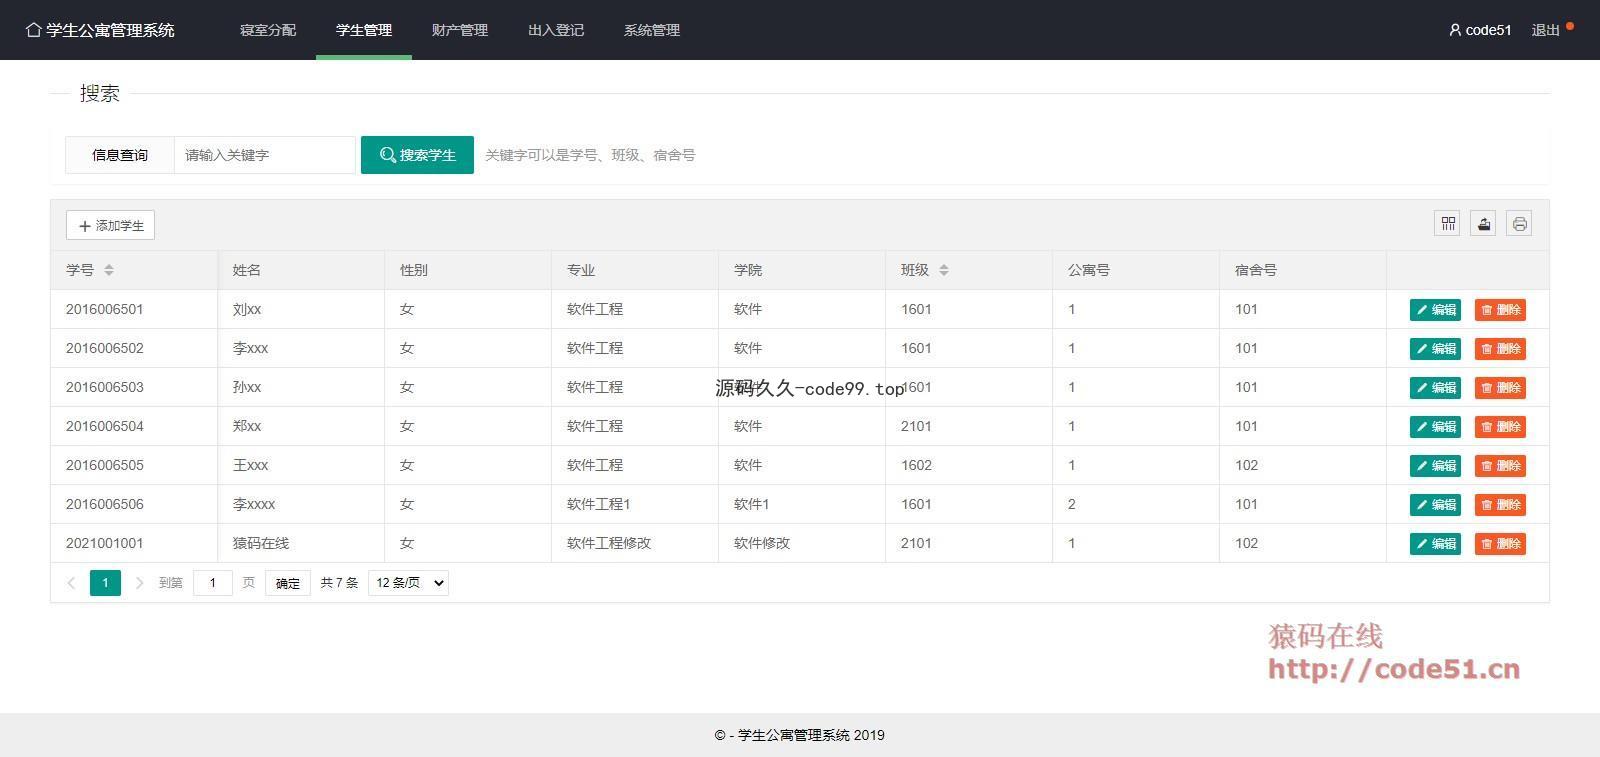Open the 出入登记 menu

point(556,30)
